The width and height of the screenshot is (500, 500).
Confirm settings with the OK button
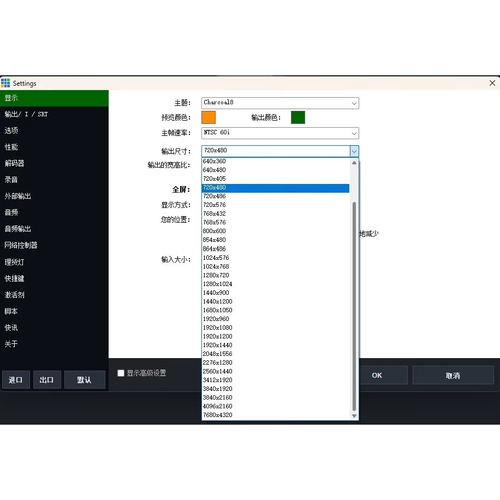pyautogui.click(x=377, y=375)
